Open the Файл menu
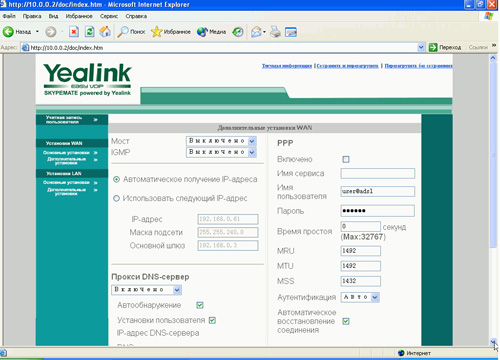Image resolution: width=500 pixels, height=360 pixels. [x=9, y=16]
